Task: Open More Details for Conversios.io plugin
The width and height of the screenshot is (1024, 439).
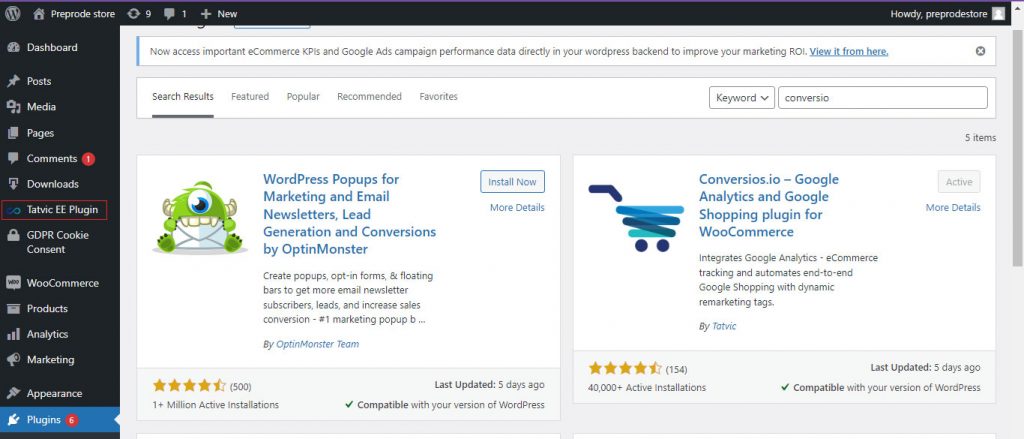Action: click(953, 208)
